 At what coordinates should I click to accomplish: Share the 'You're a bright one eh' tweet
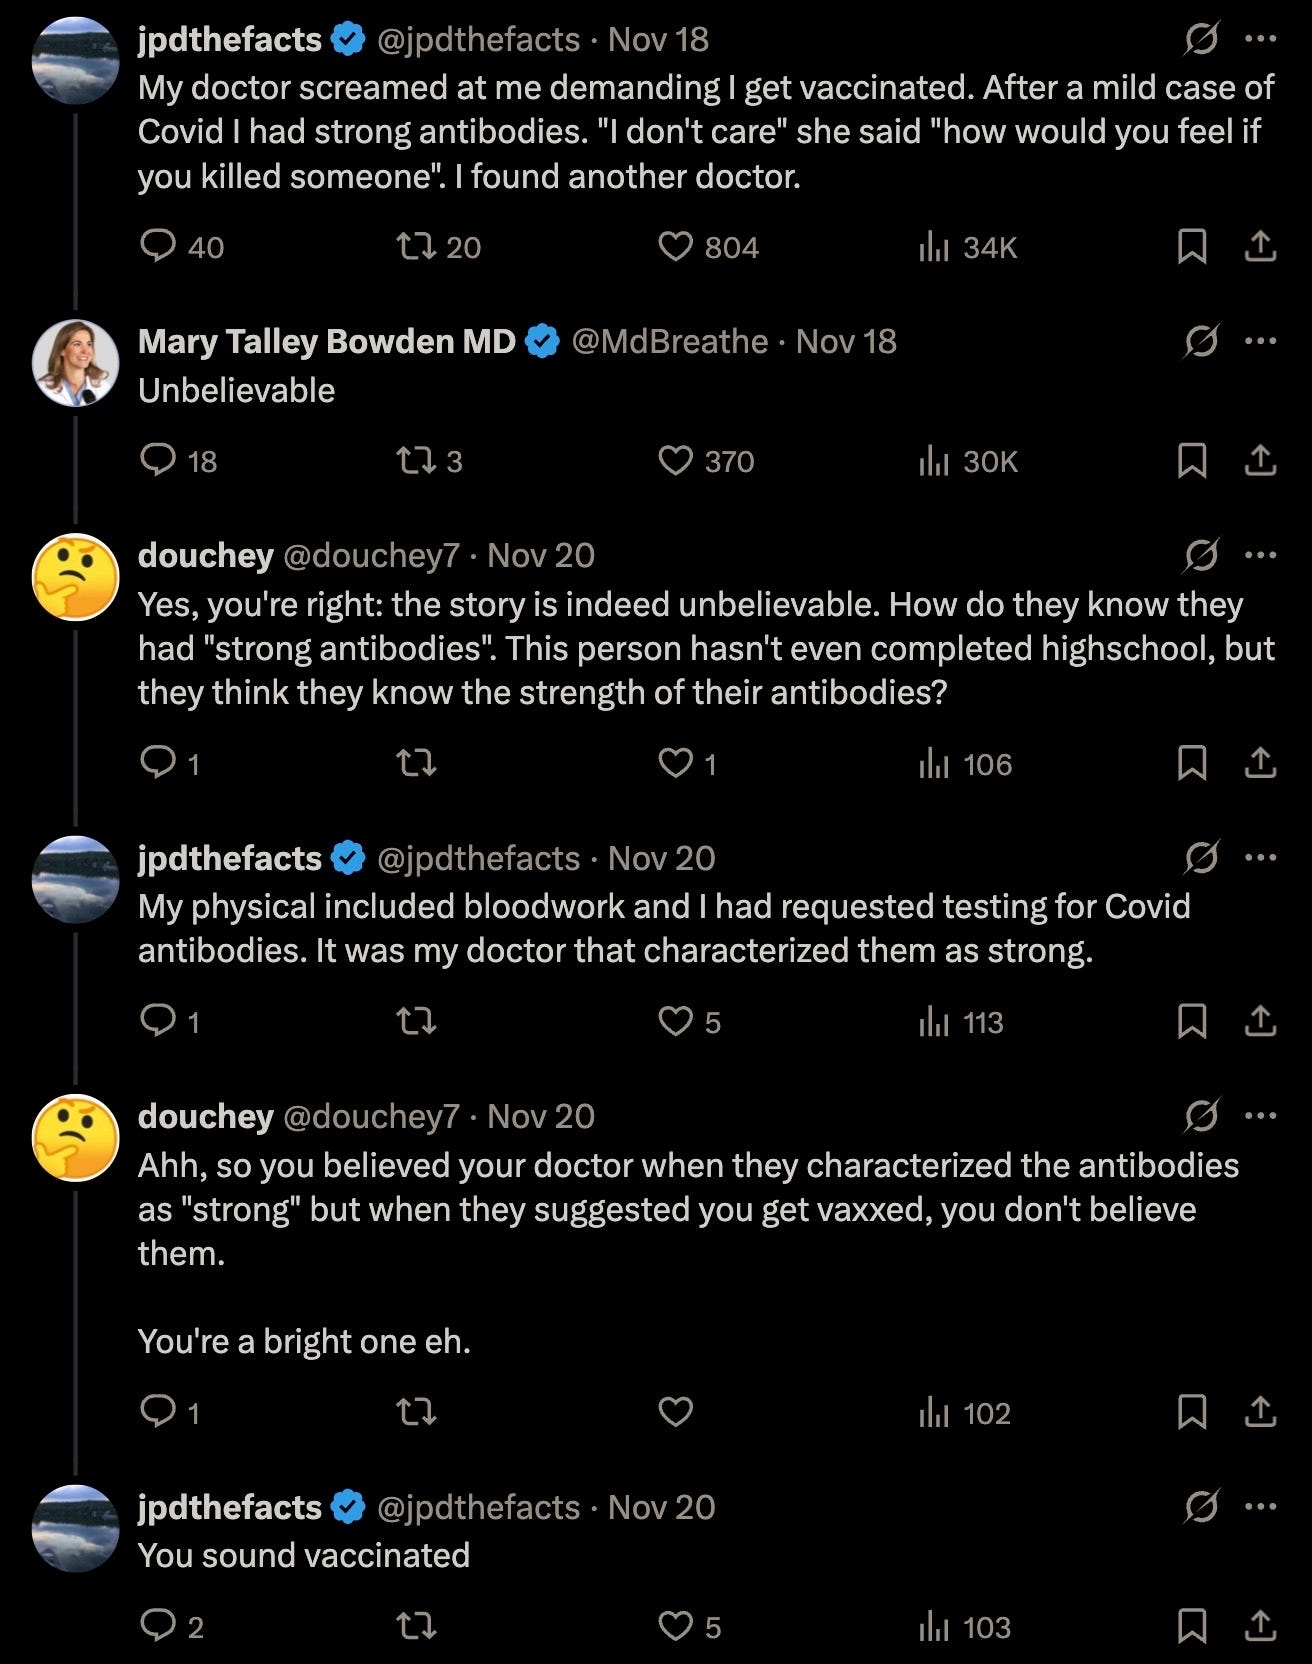point(1260,1412)
